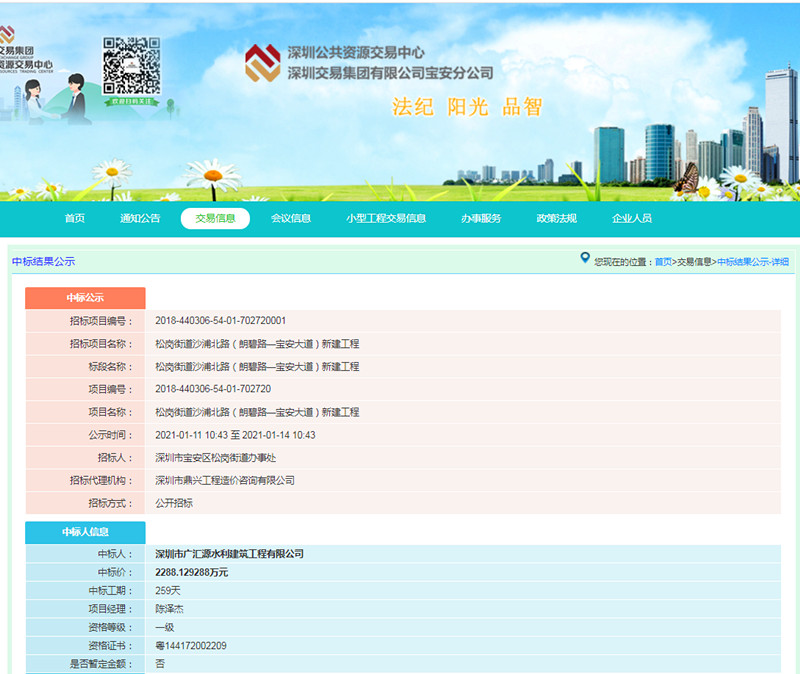Click the red diamond center logo

click(x=263, y=63)
